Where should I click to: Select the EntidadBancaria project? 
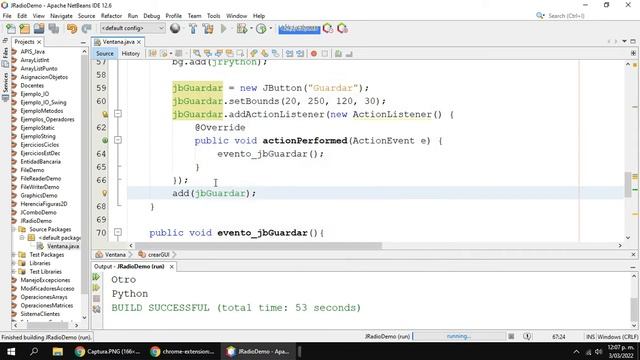coord(40,162)
